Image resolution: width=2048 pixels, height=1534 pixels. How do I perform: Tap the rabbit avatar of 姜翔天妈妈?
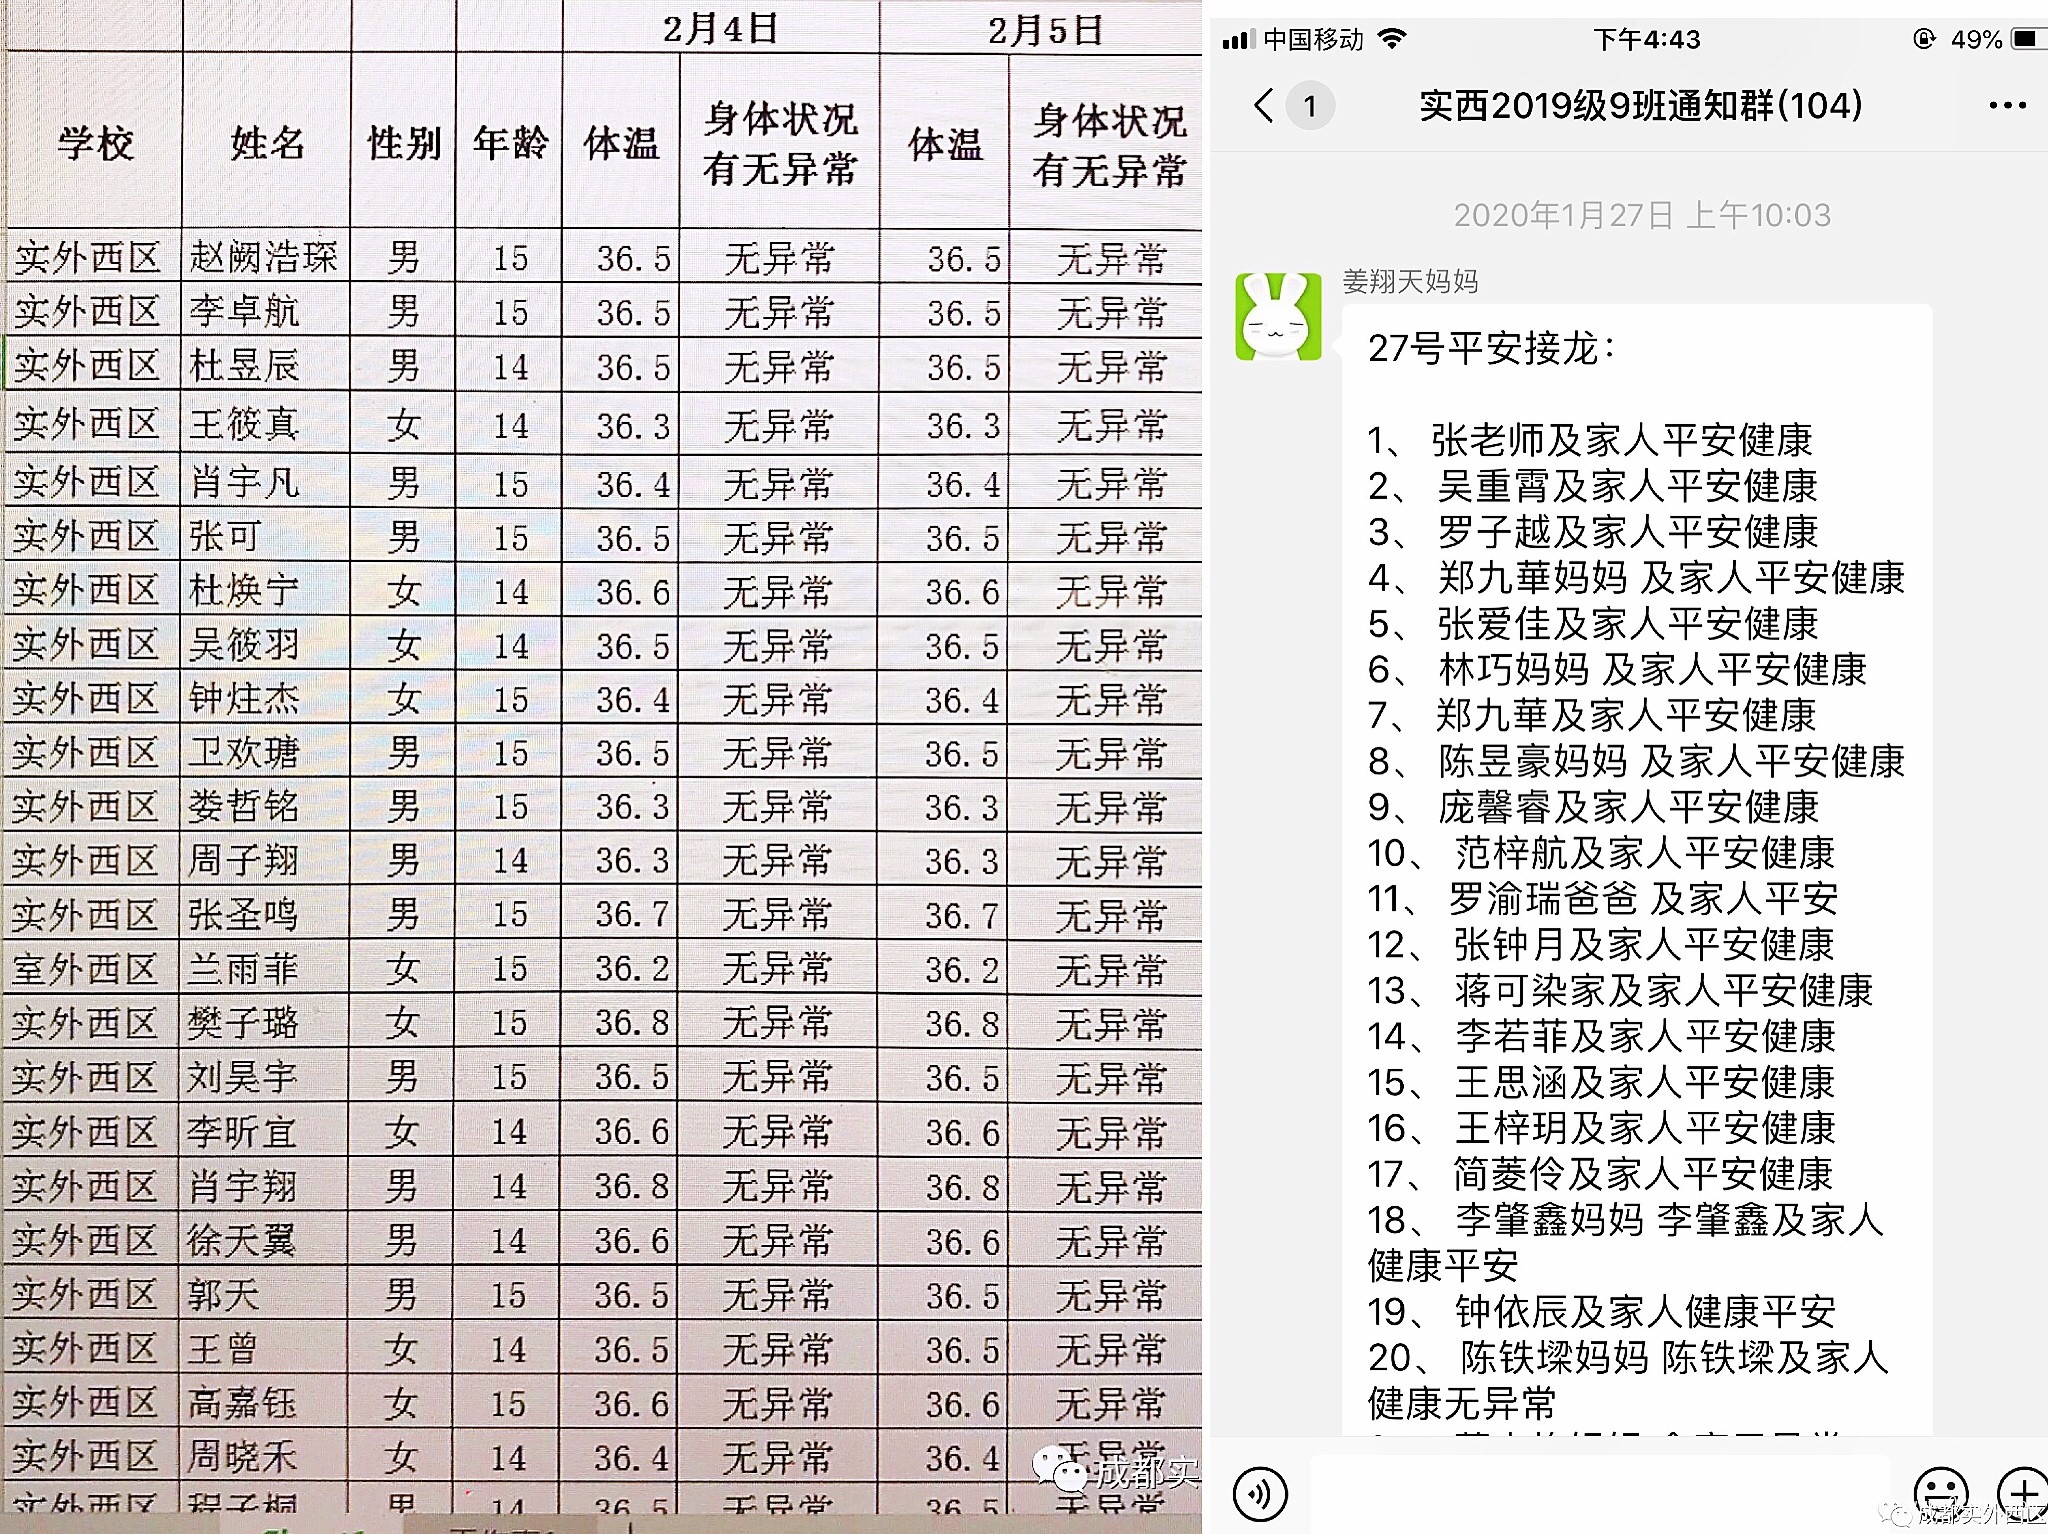[1278, 316]
